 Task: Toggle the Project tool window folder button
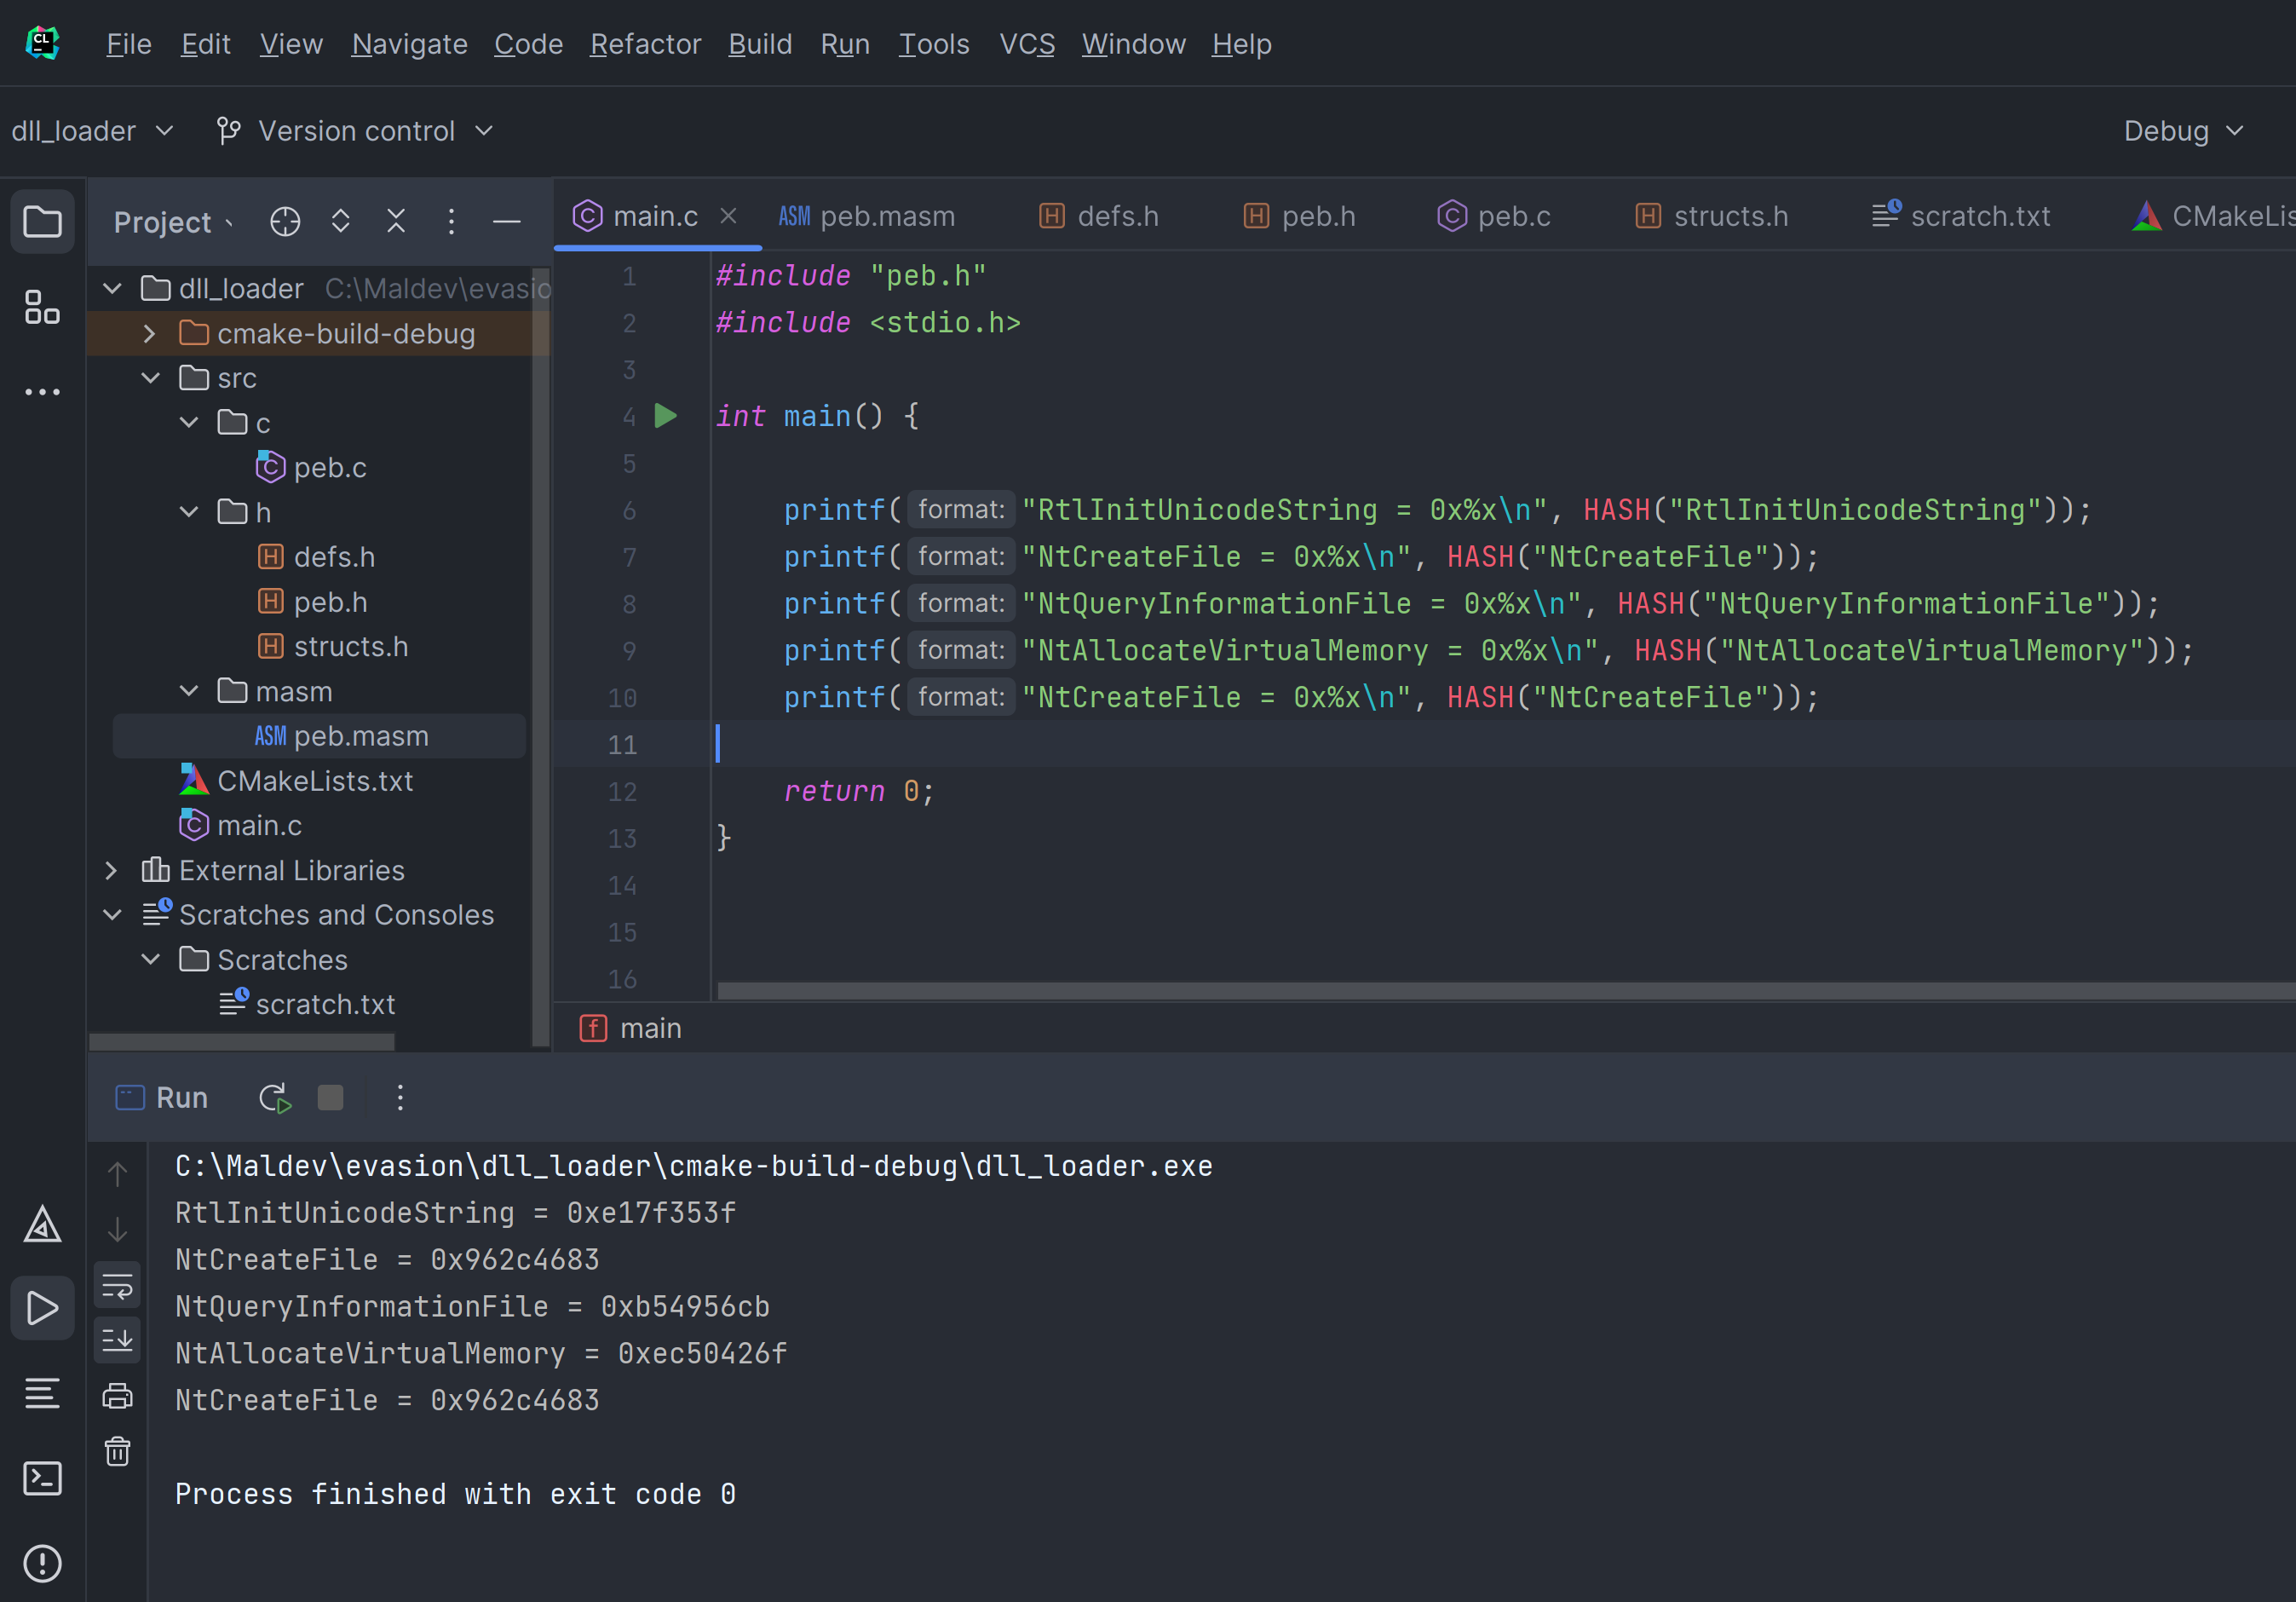(x=42, y=221)
